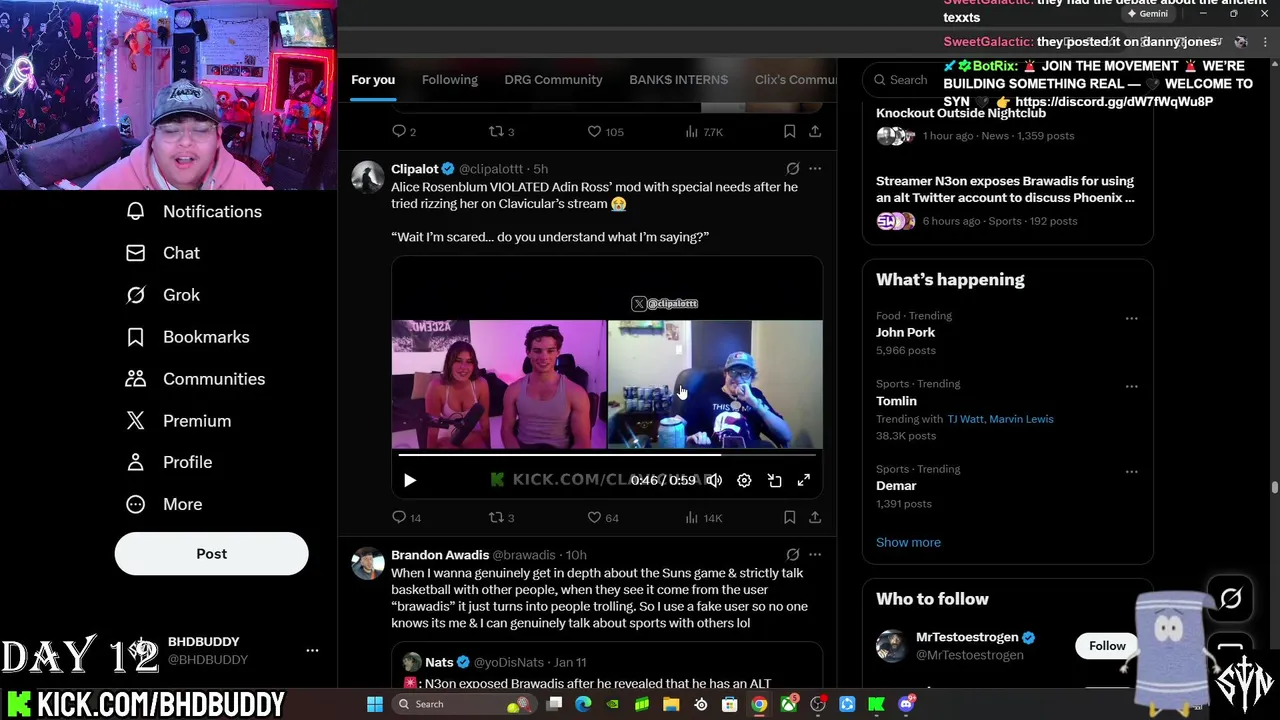This screenshot has width=1280, height=720.
Task: Open video settings gear
Action: pyautogui.click(x=744, y=481)
